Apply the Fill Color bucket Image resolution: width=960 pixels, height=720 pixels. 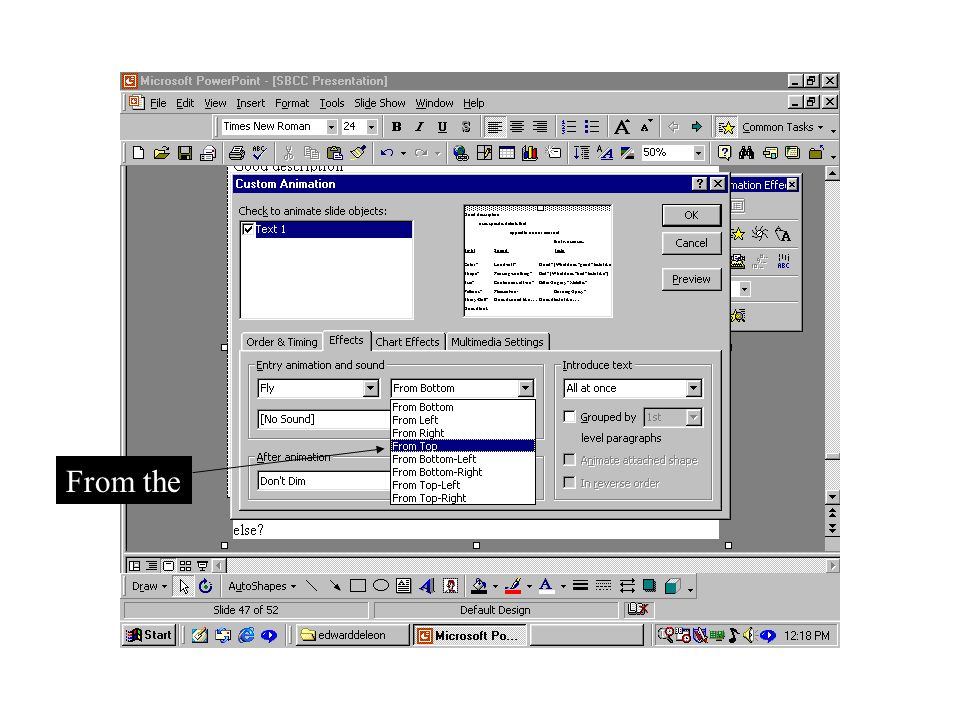479,586
